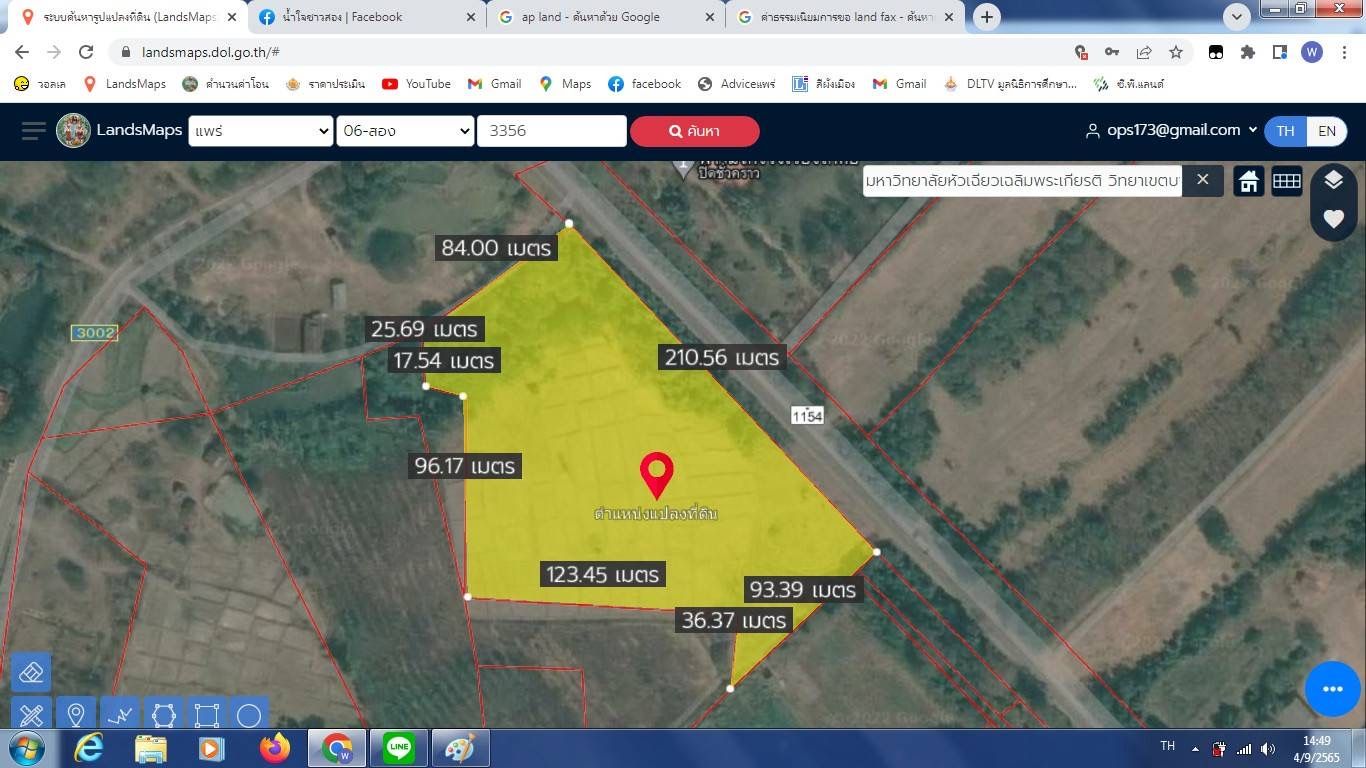Open the map layers panel

tap(1333, 180)
